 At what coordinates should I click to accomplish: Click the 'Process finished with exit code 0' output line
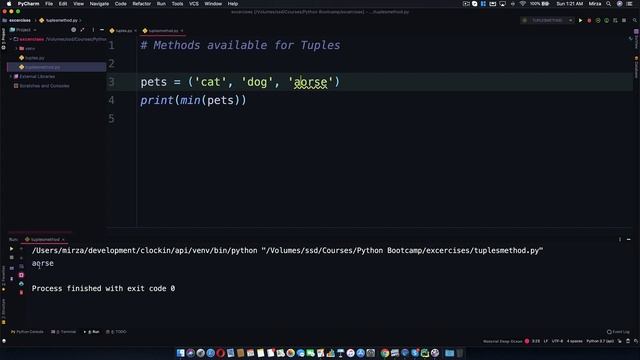(103, 289)
